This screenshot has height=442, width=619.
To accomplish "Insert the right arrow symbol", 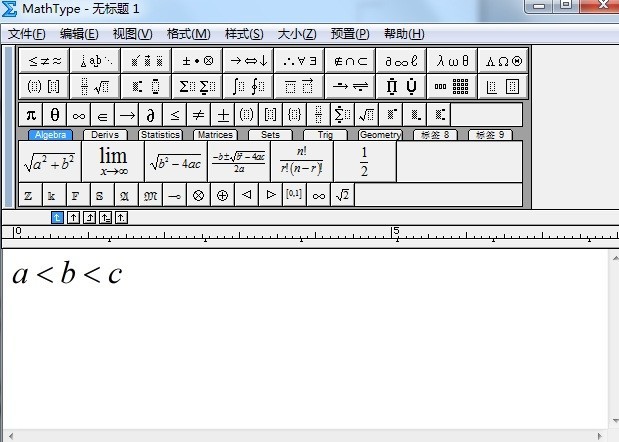I will pos(127,115).
